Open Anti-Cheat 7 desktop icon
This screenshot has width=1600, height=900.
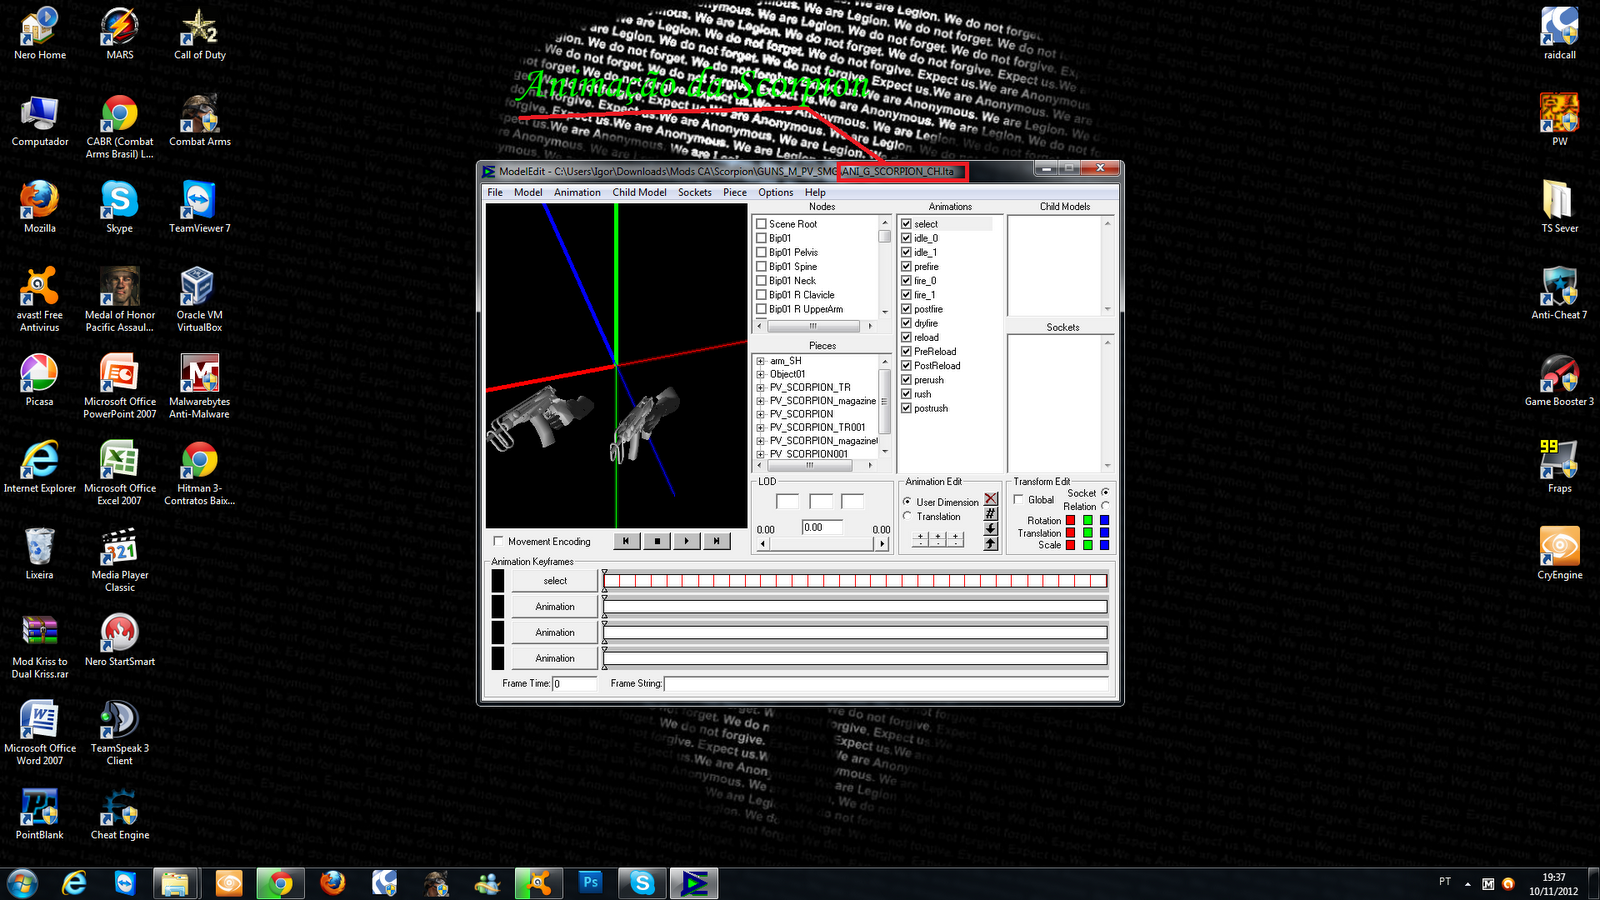[1559, 294]
